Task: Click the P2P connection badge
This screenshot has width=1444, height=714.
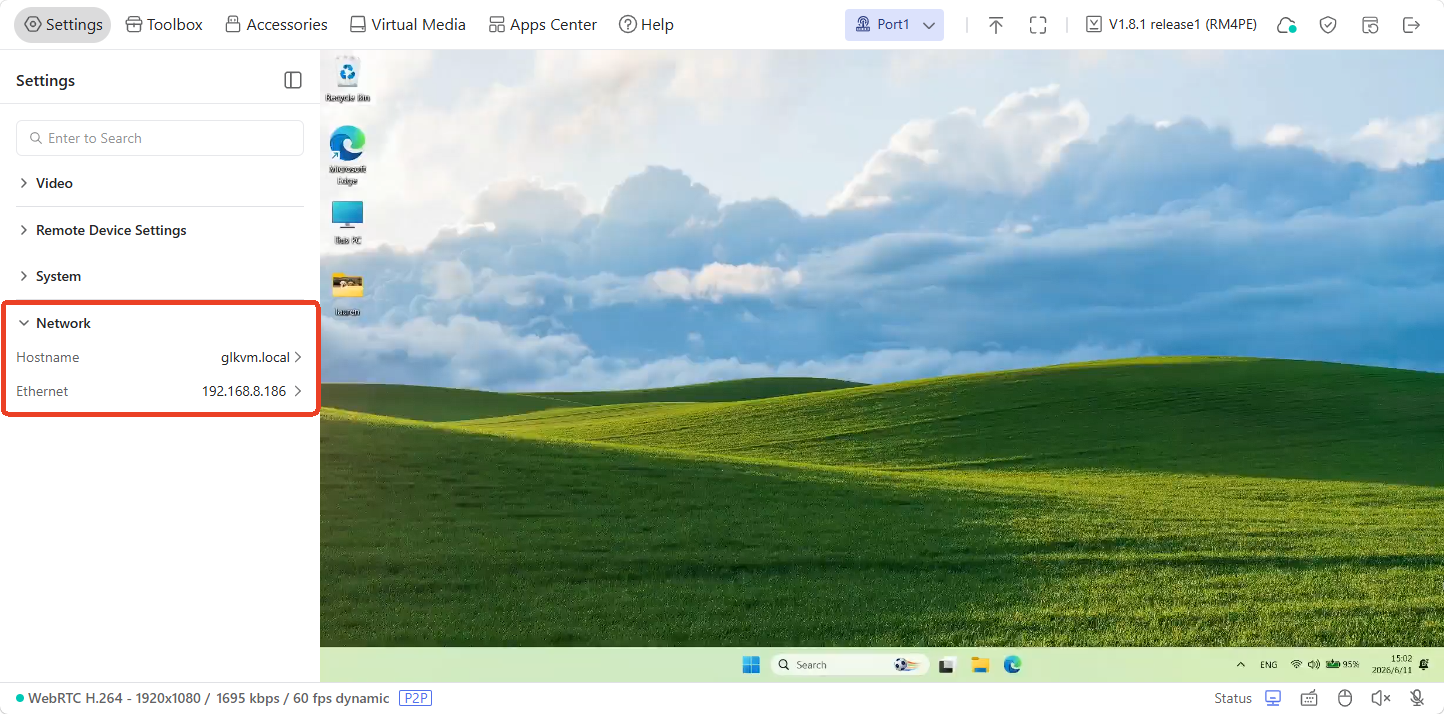Action: click(415, 698)
